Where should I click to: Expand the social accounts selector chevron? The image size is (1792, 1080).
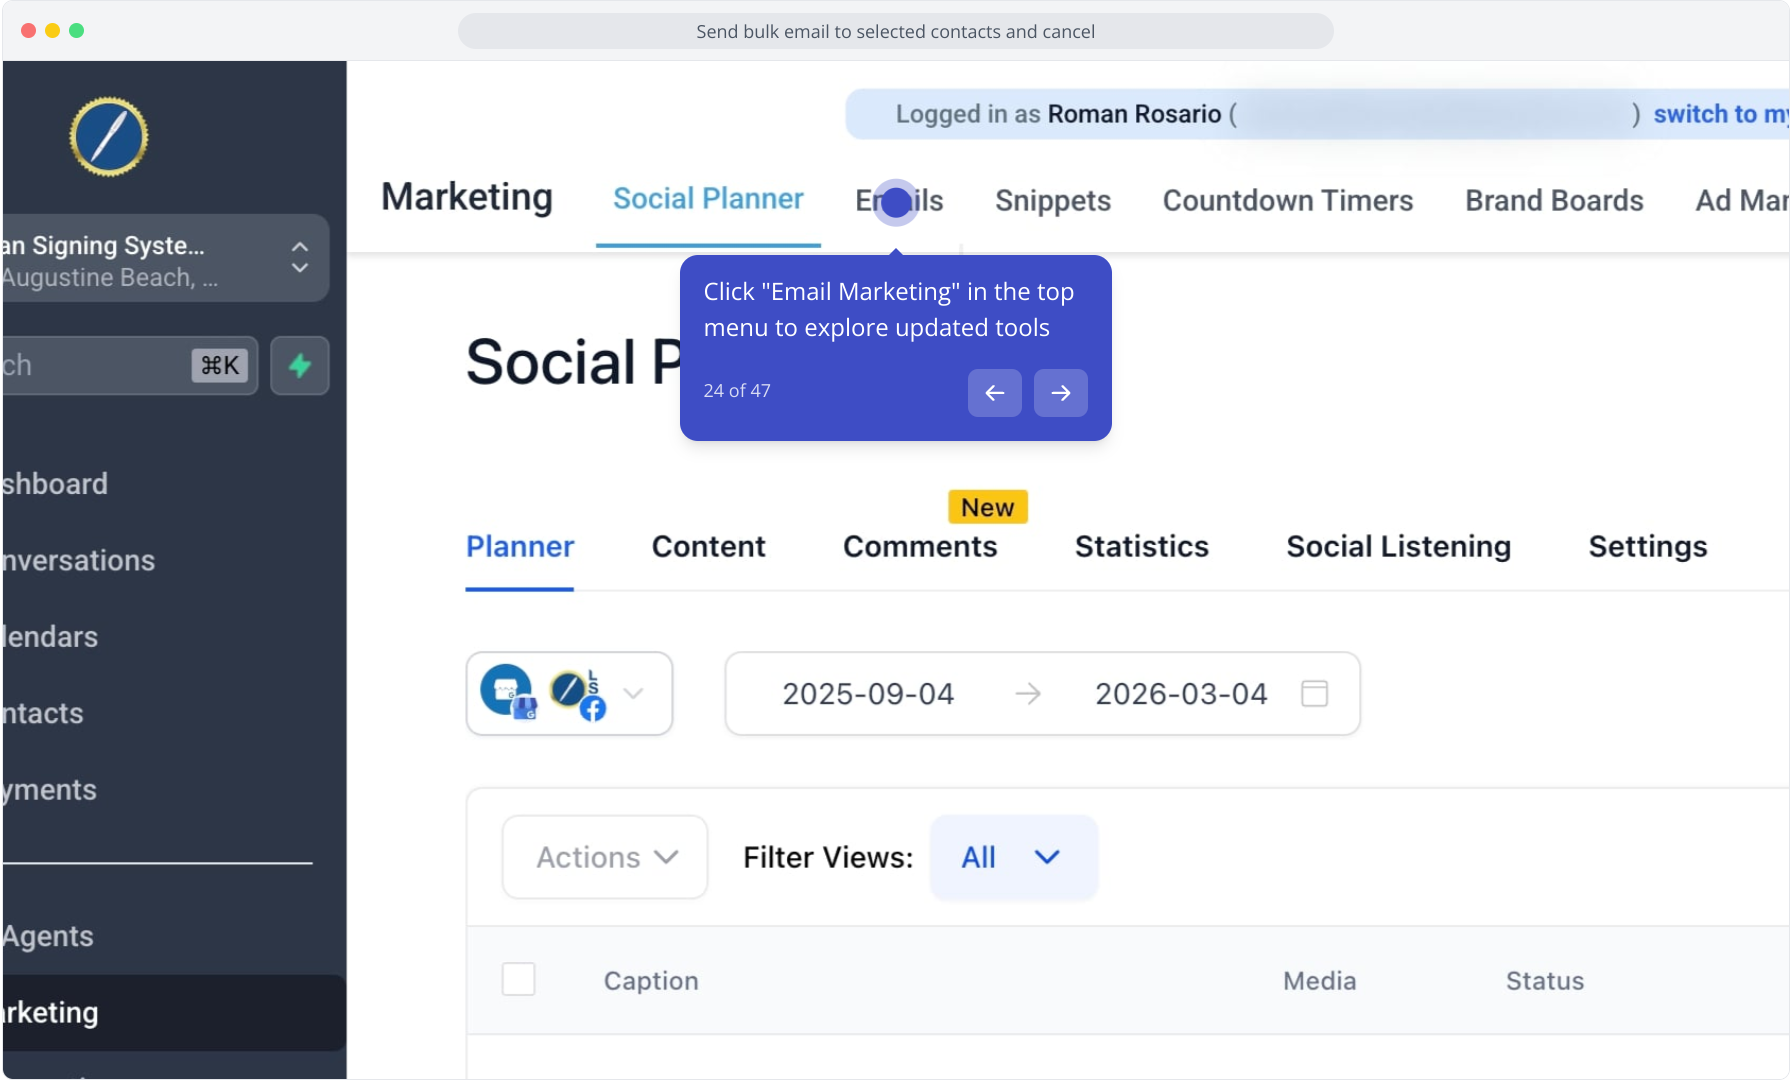click(633, 693)
